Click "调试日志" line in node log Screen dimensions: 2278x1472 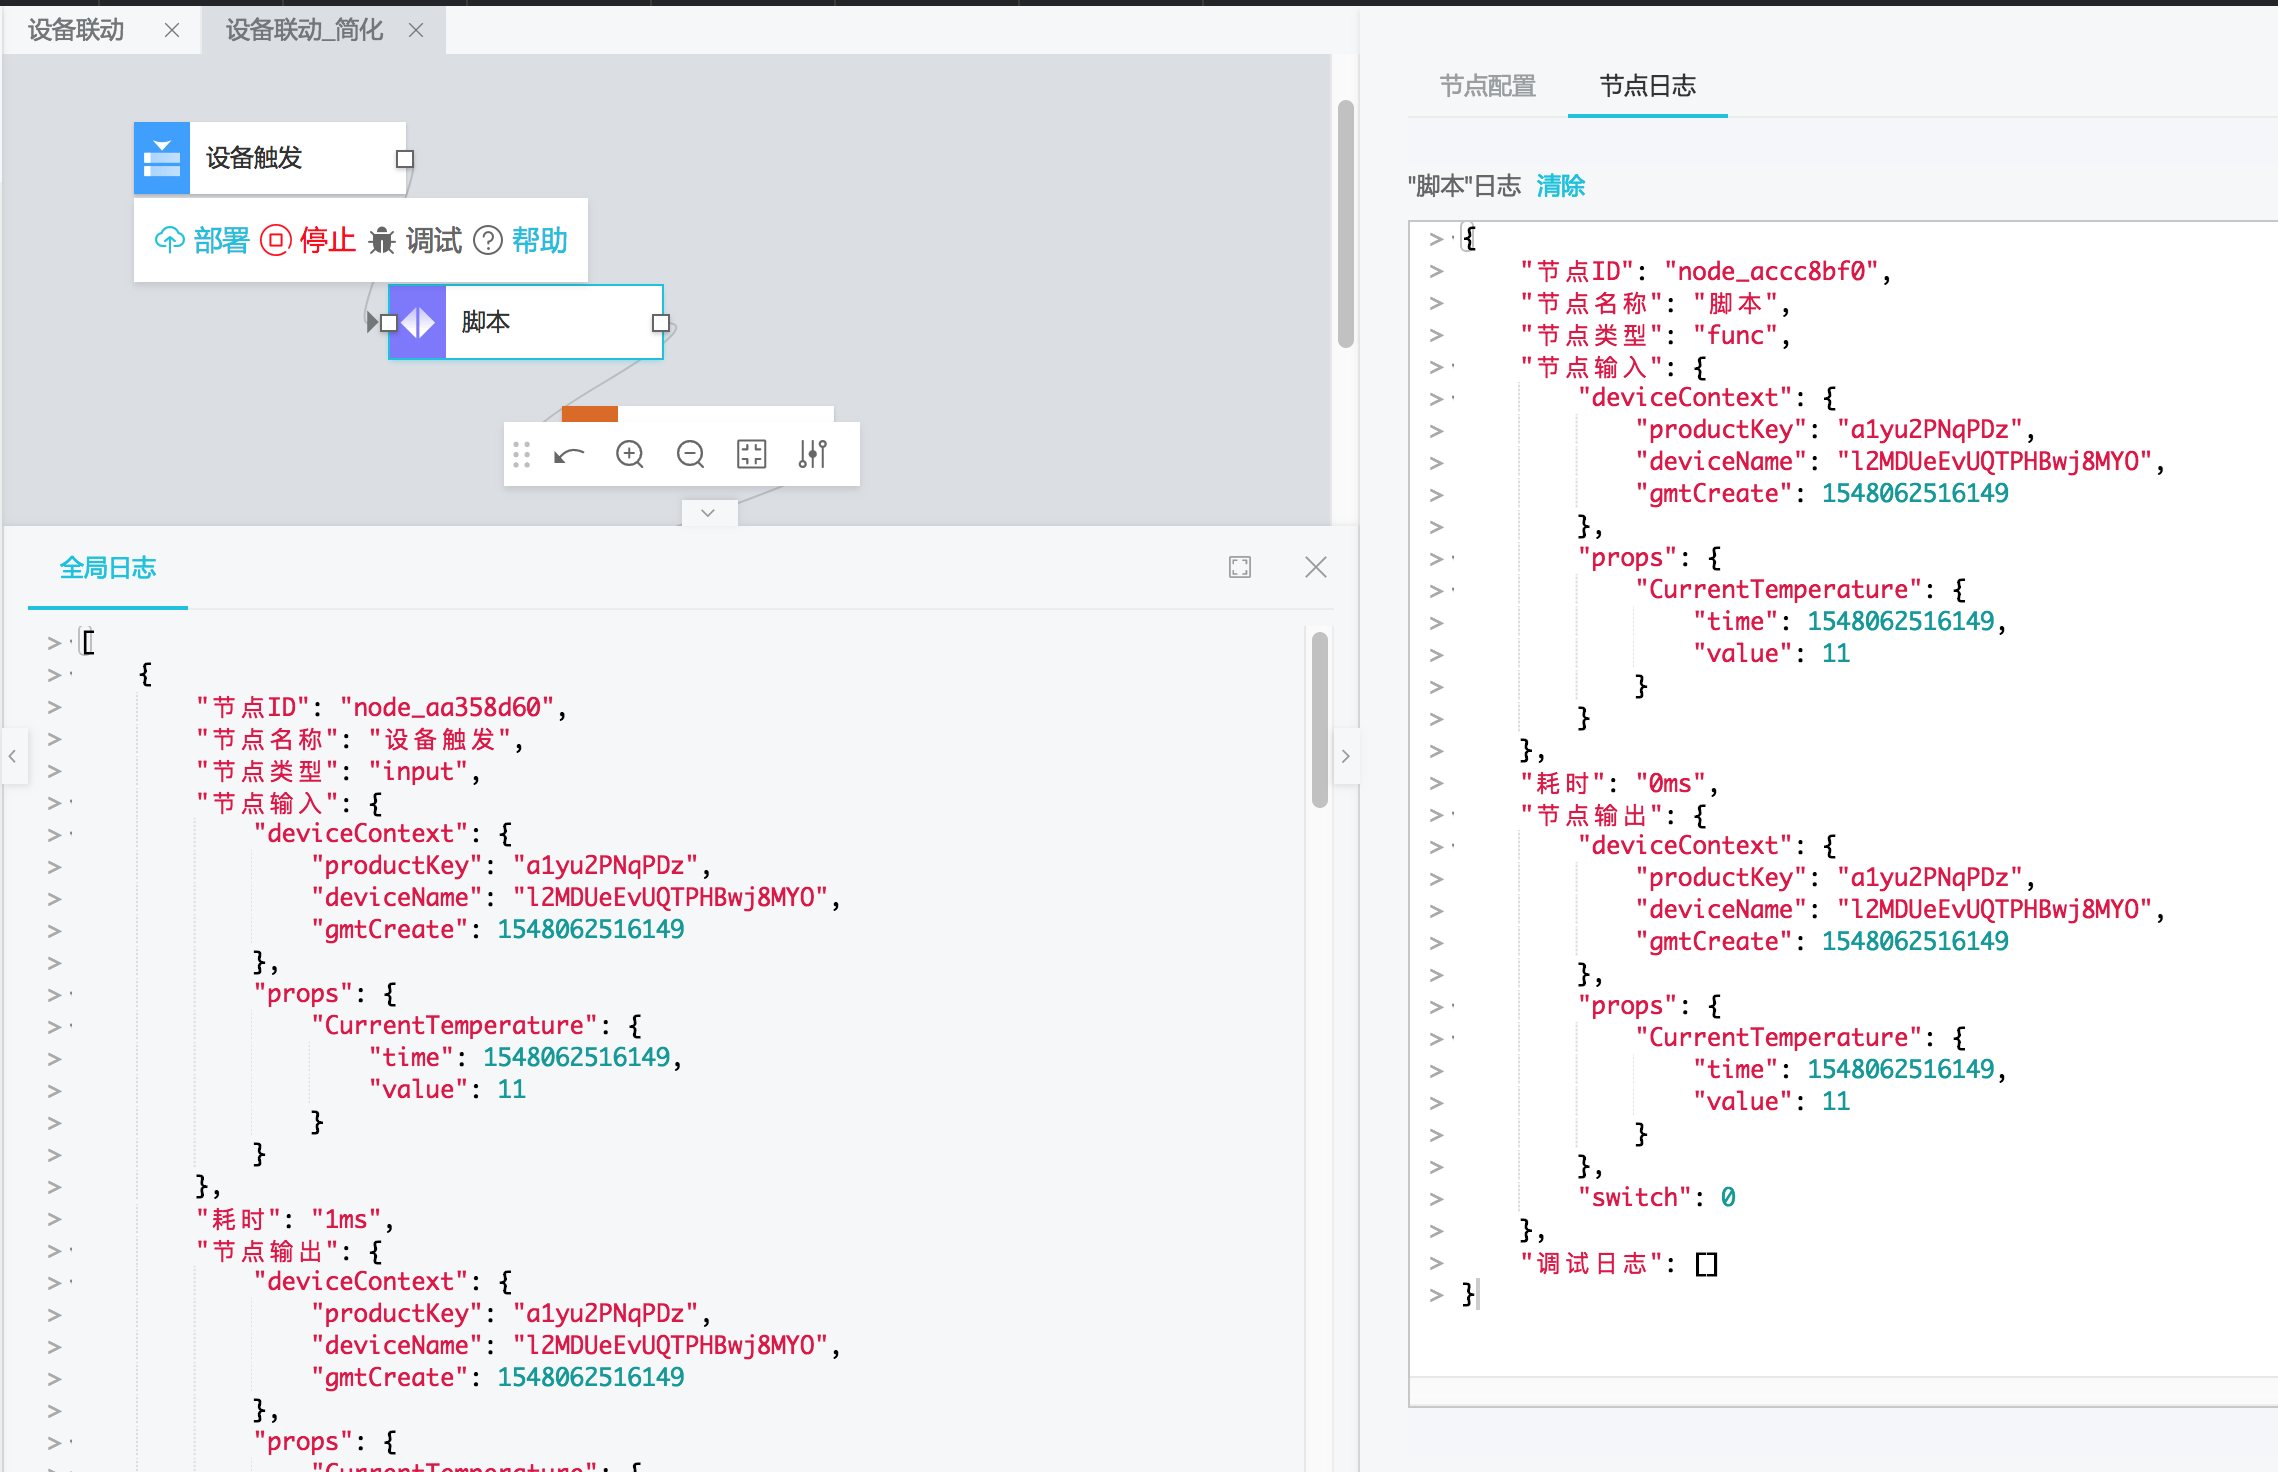tap(1618, 1263)
